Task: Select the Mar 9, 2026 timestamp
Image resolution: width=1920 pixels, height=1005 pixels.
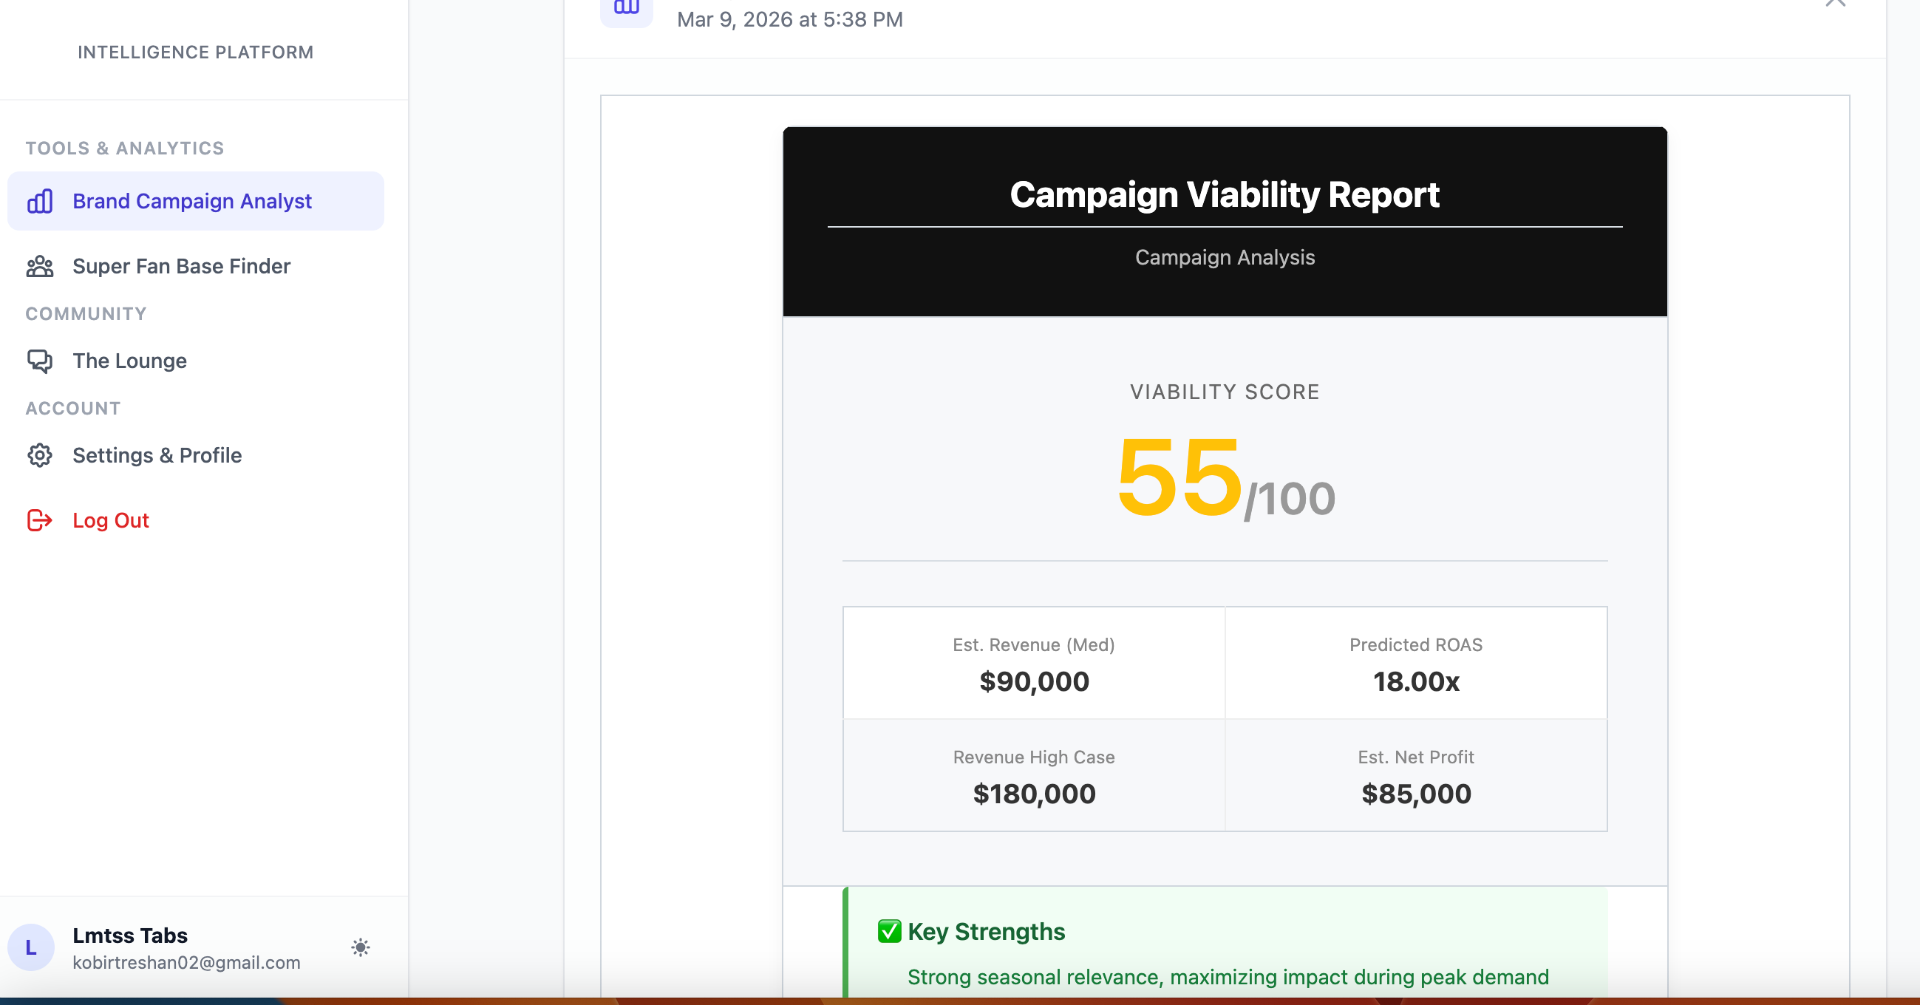Action: point(790,19)
